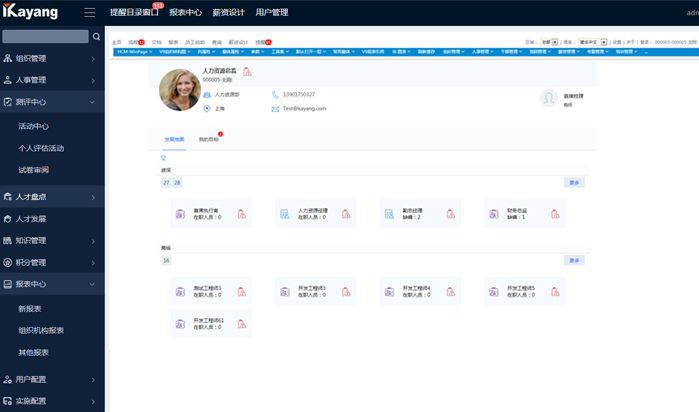Open 组织机构报表 under 报表中心
This screenshot has height=412, width=699.
click(41, 330)
